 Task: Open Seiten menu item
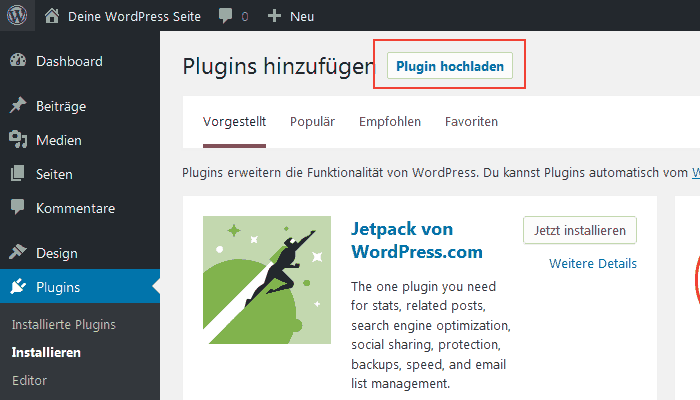coord(54,174)
